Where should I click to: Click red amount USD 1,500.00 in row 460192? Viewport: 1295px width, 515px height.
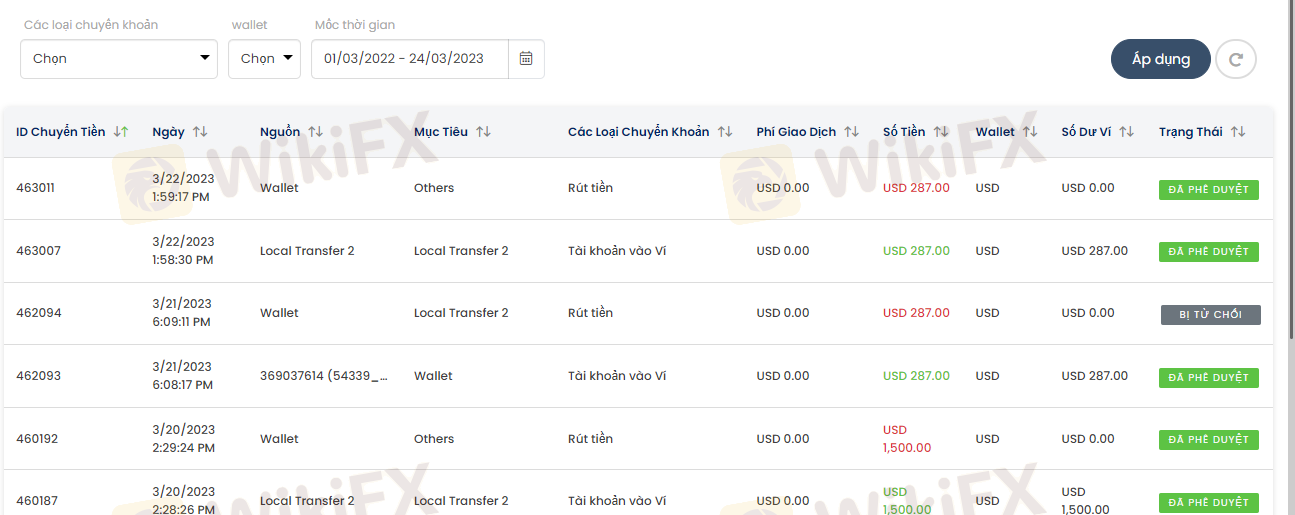(907, 439)
